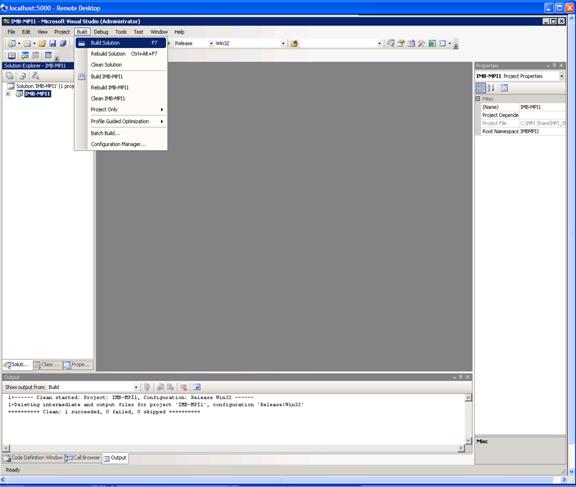Open the Find combo box dropdown arrow
Image resolution: width=576 pixels, height=487 pixels.
379,43
